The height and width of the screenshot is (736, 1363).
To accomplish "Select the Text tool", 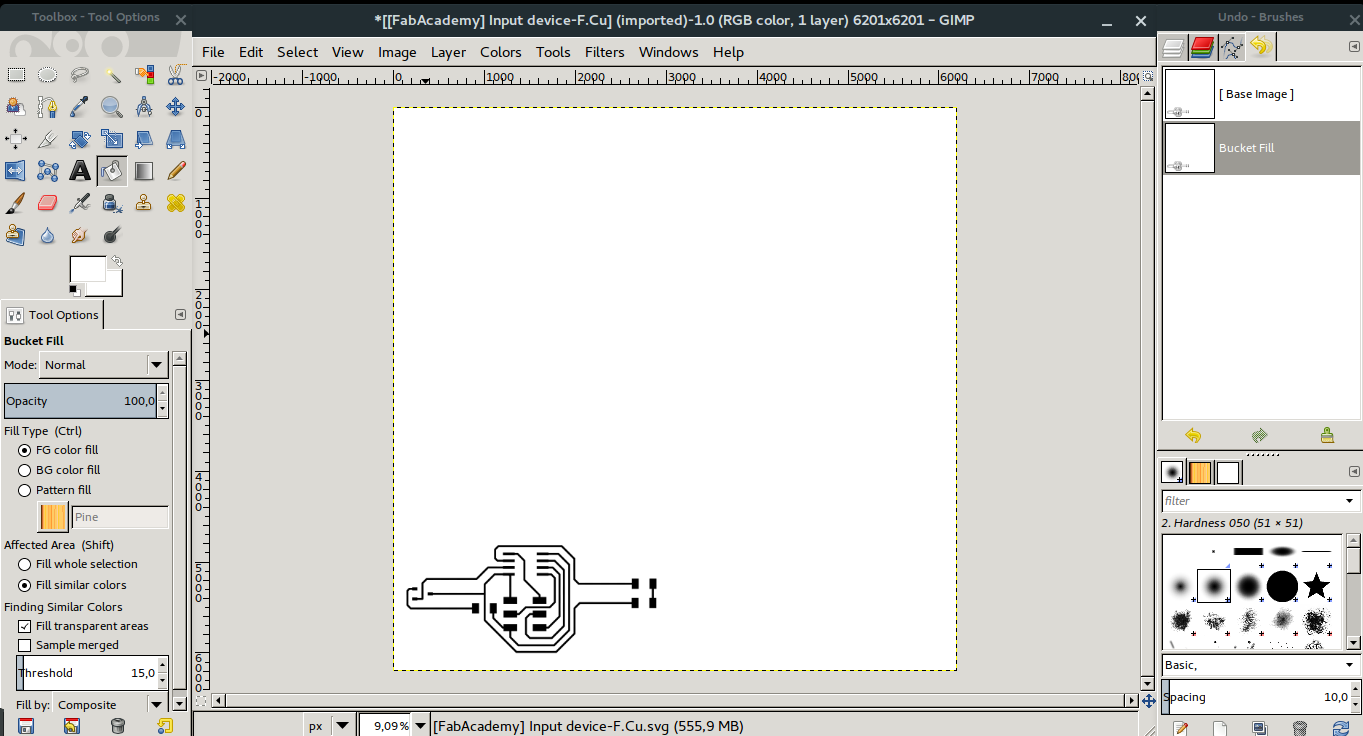I will coord(79,170).
